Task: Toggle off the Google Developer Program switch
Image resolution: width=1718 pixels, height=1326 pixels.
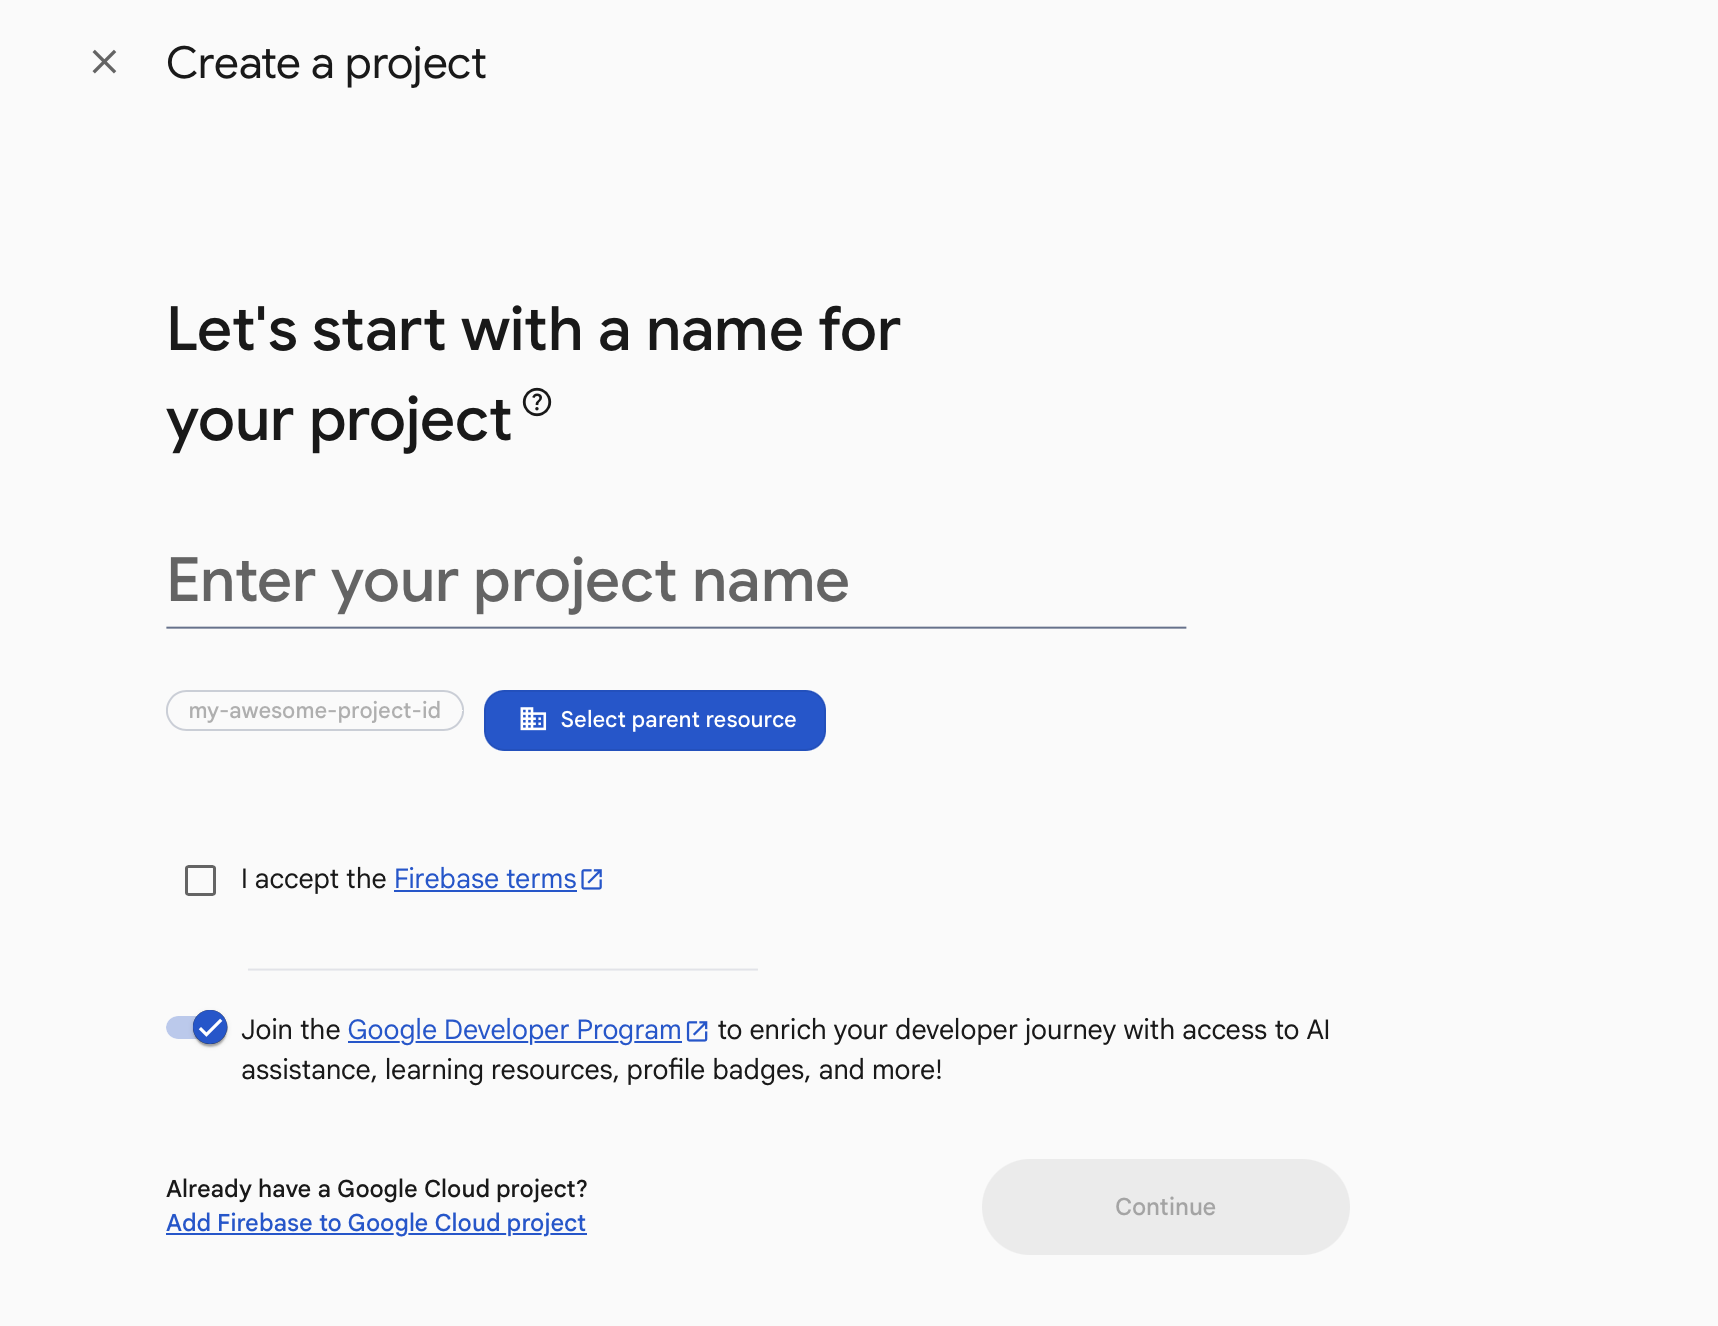Action: tap(197, 1027)
